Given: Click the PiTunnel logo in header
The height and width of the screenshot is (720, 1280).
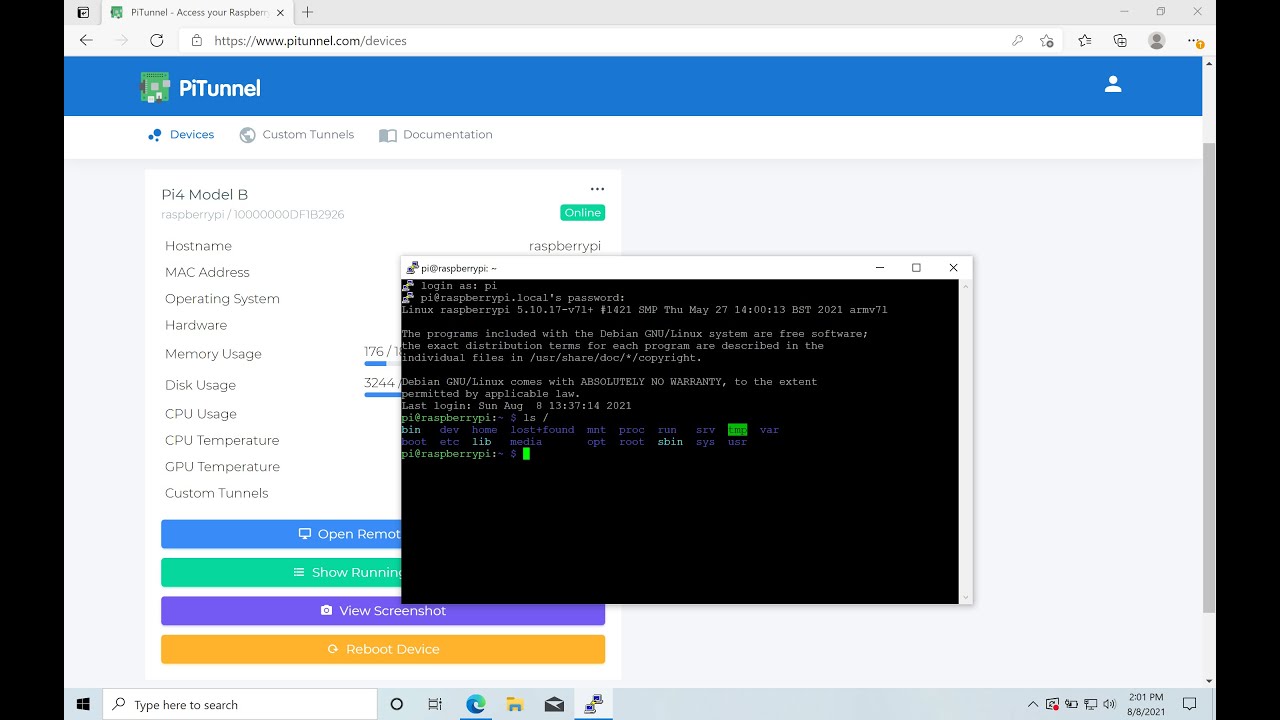Looking at the screenshot, I should click(201, 87).
